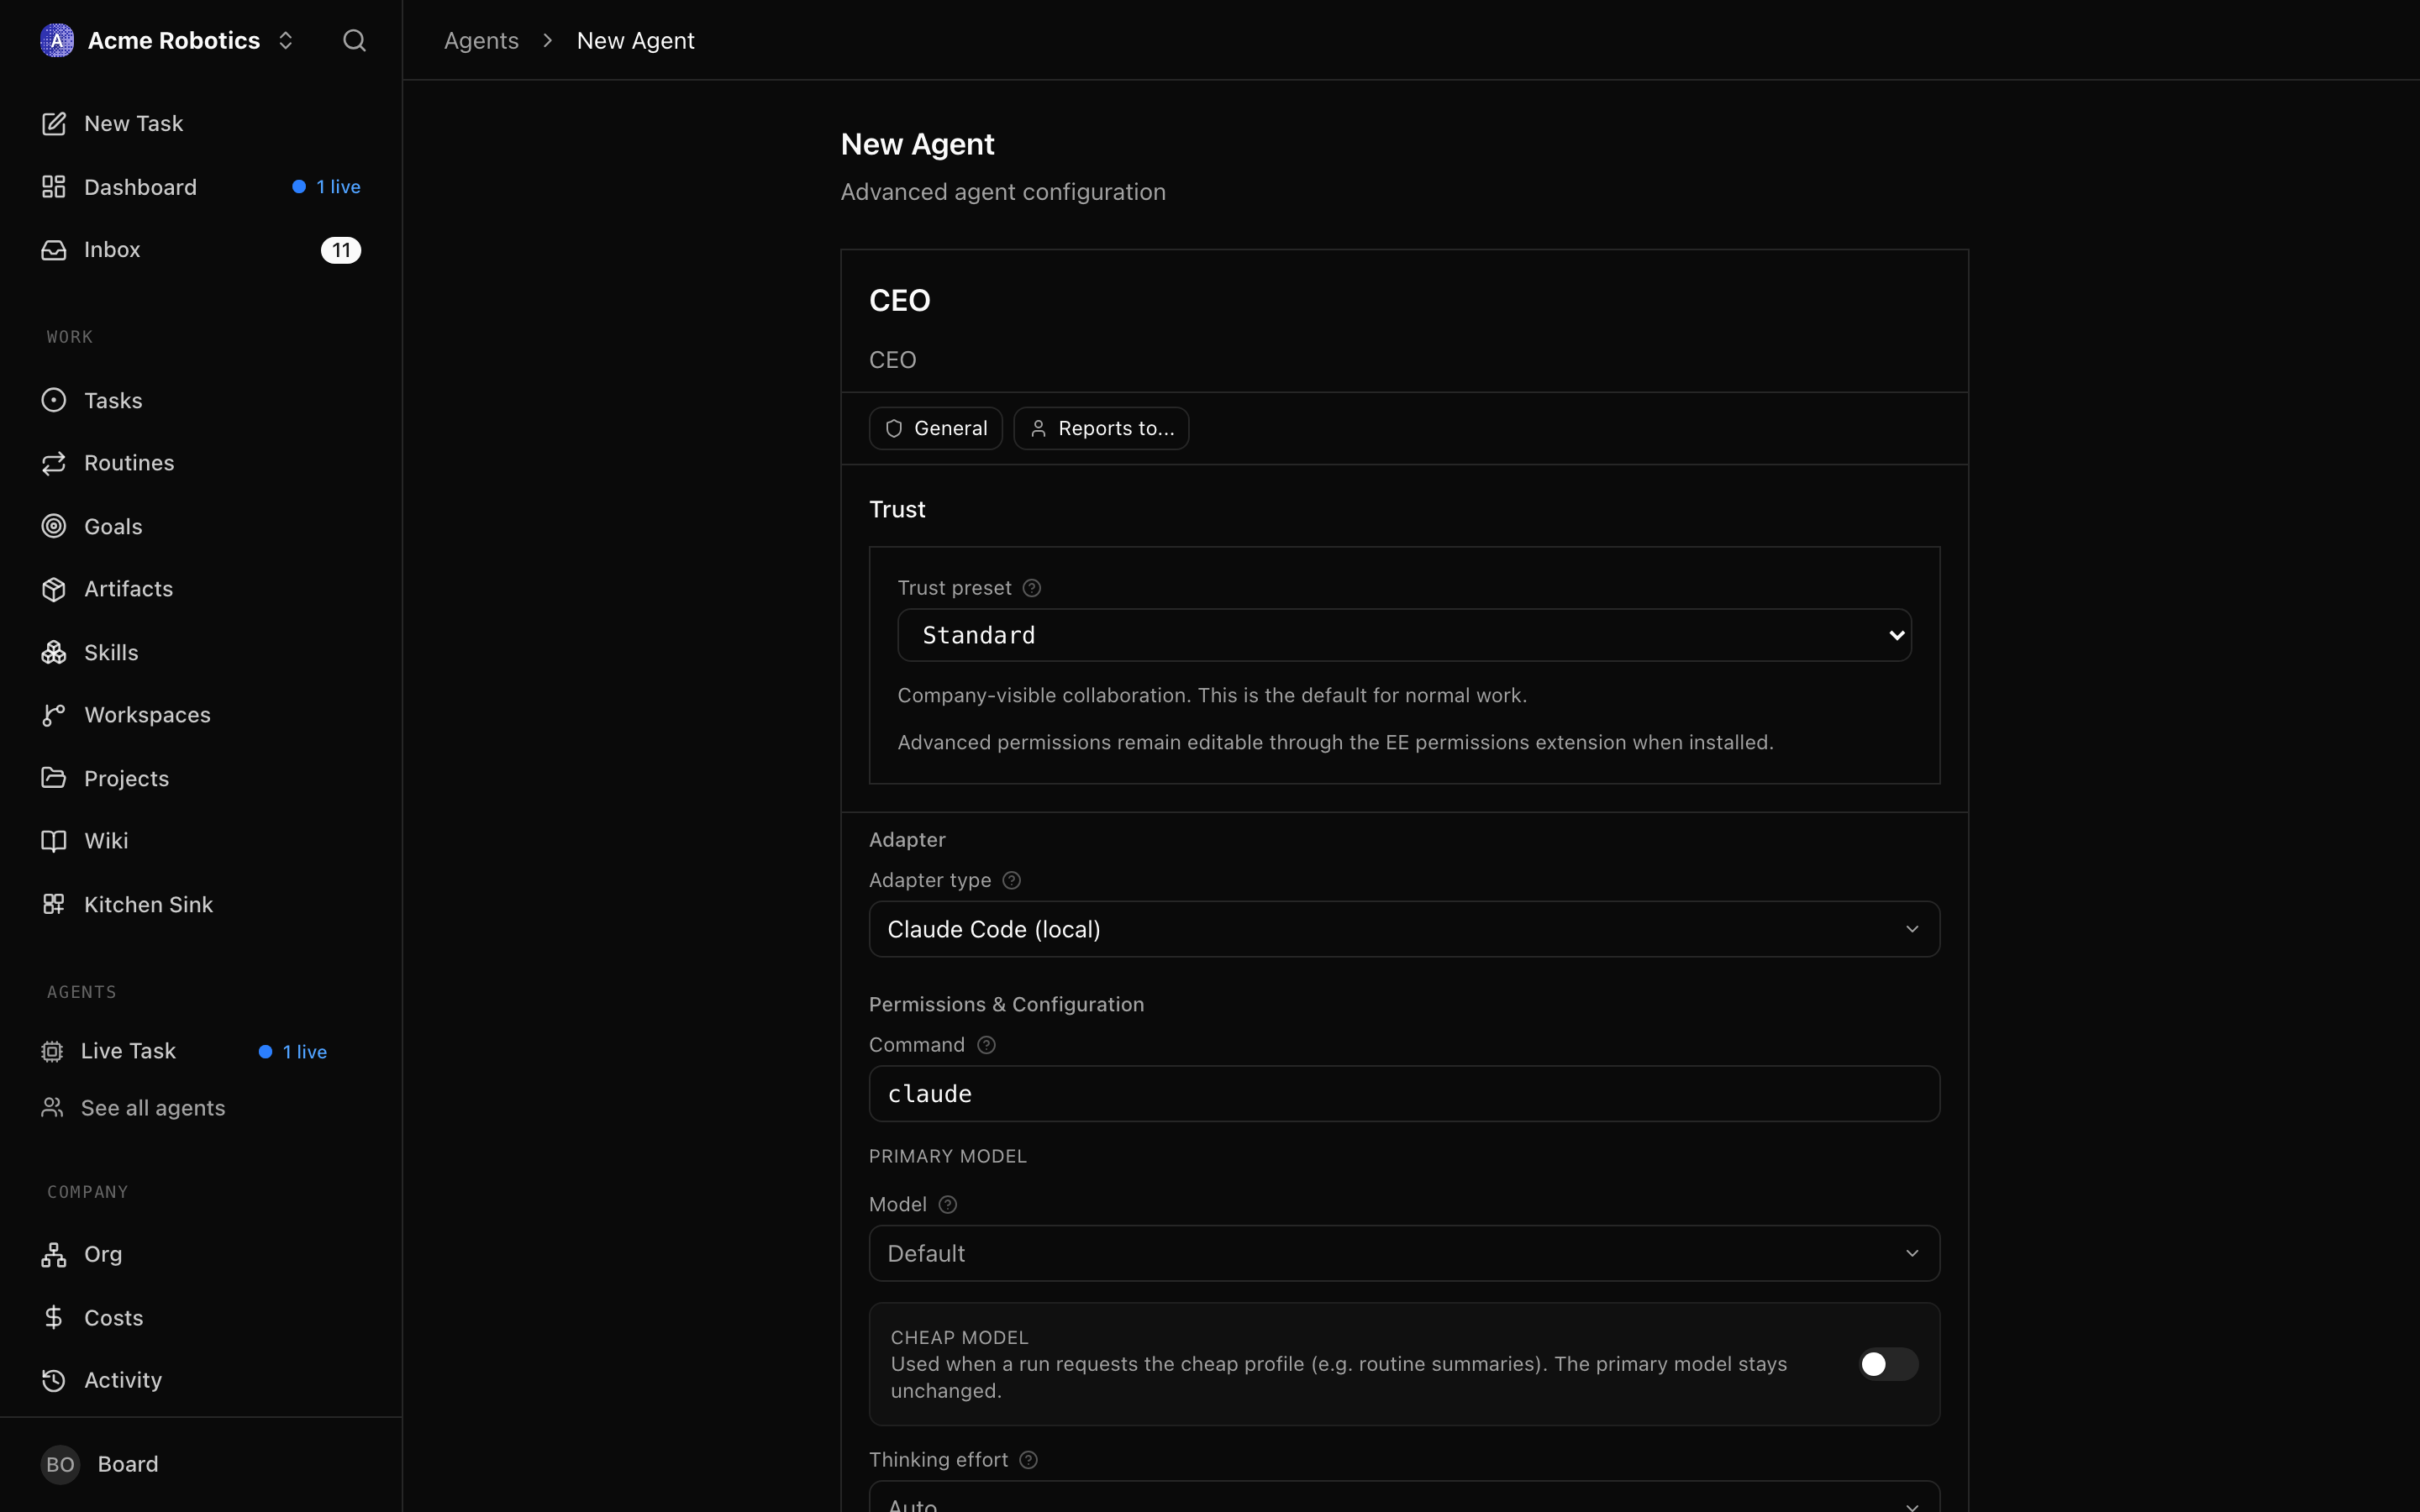Click help icon beside Adapter type
Image resolution: width=2420 pixels, height=1512 pixels.
(1012, 880)
